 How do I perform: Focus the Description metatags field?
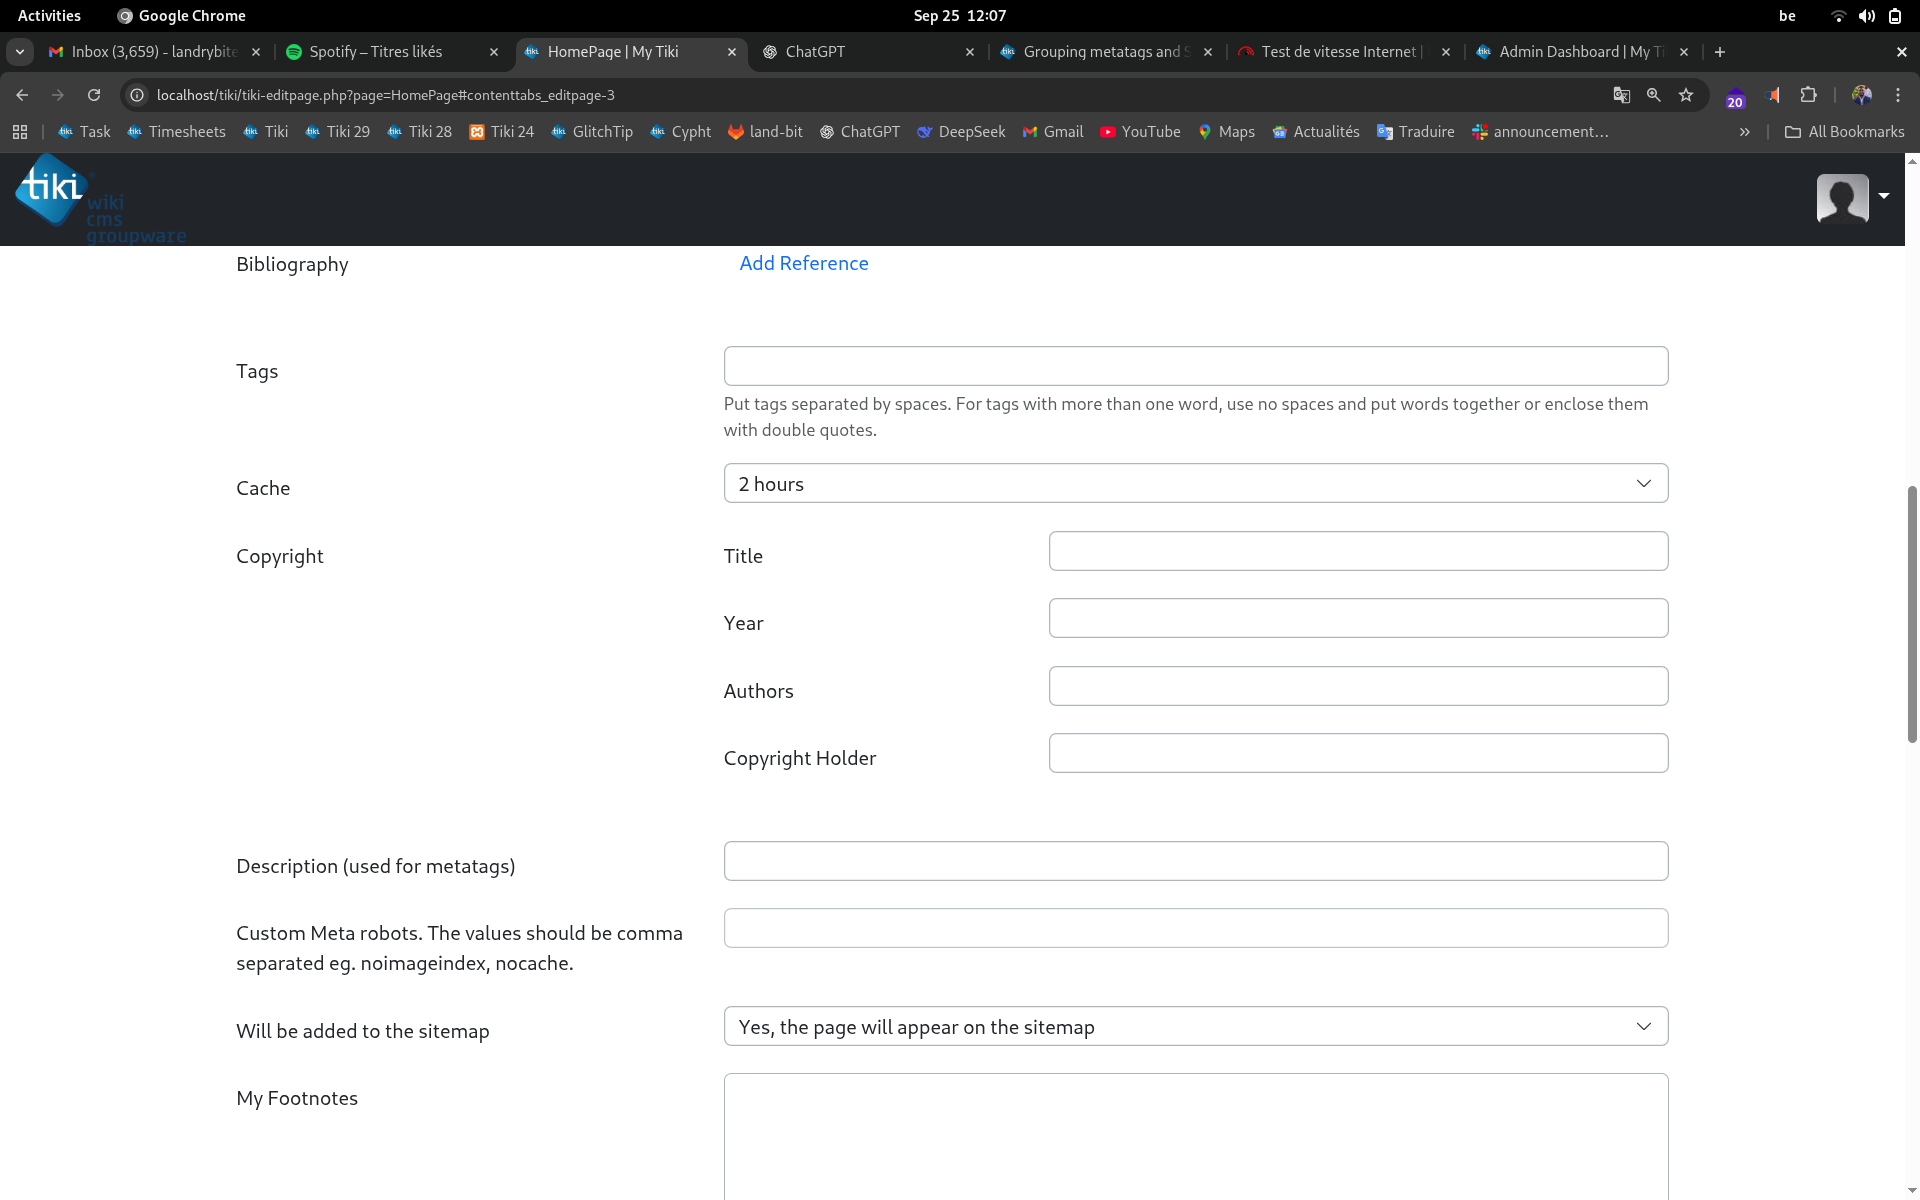click(1196, 861)
